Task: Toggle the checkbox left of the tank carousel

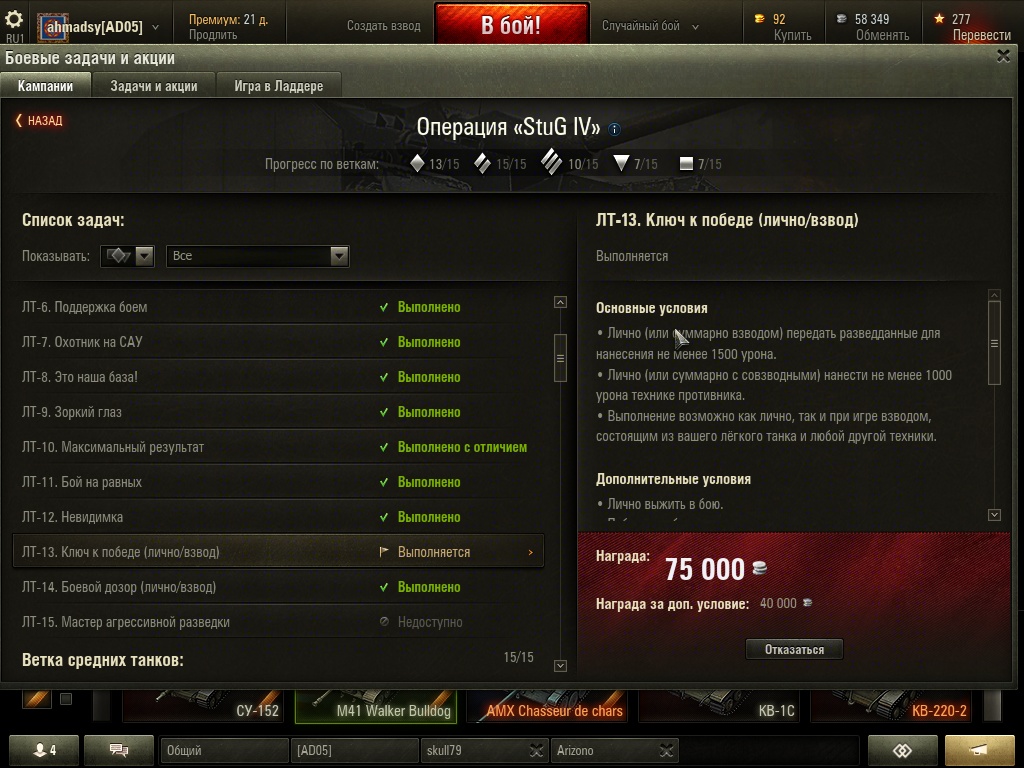Action: [x=66, y=699]
